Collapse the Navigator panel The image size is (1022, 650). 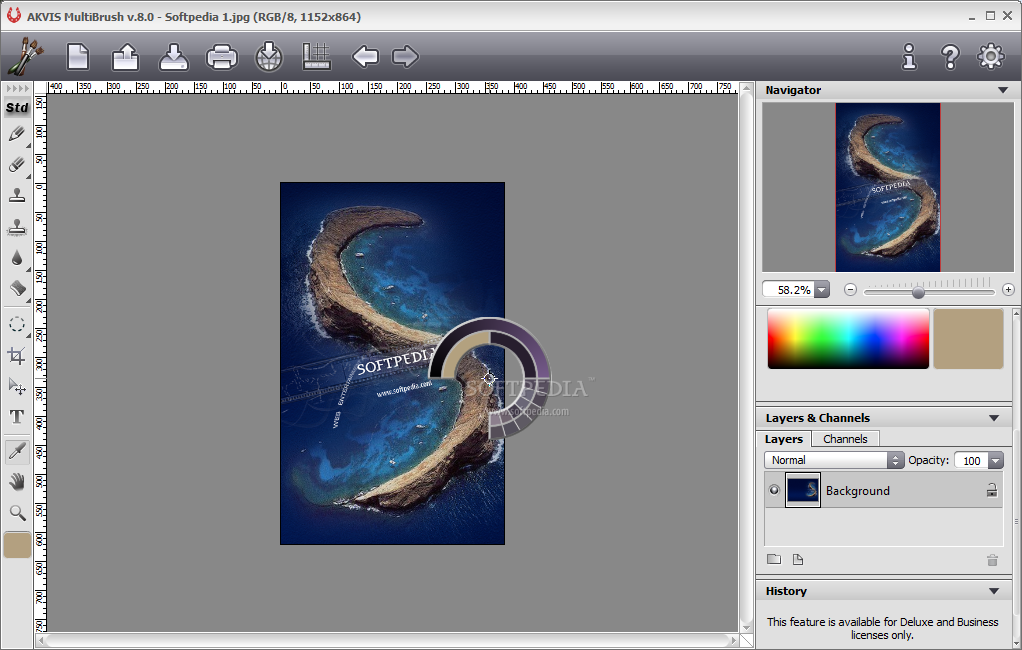tap(1003, 90)
